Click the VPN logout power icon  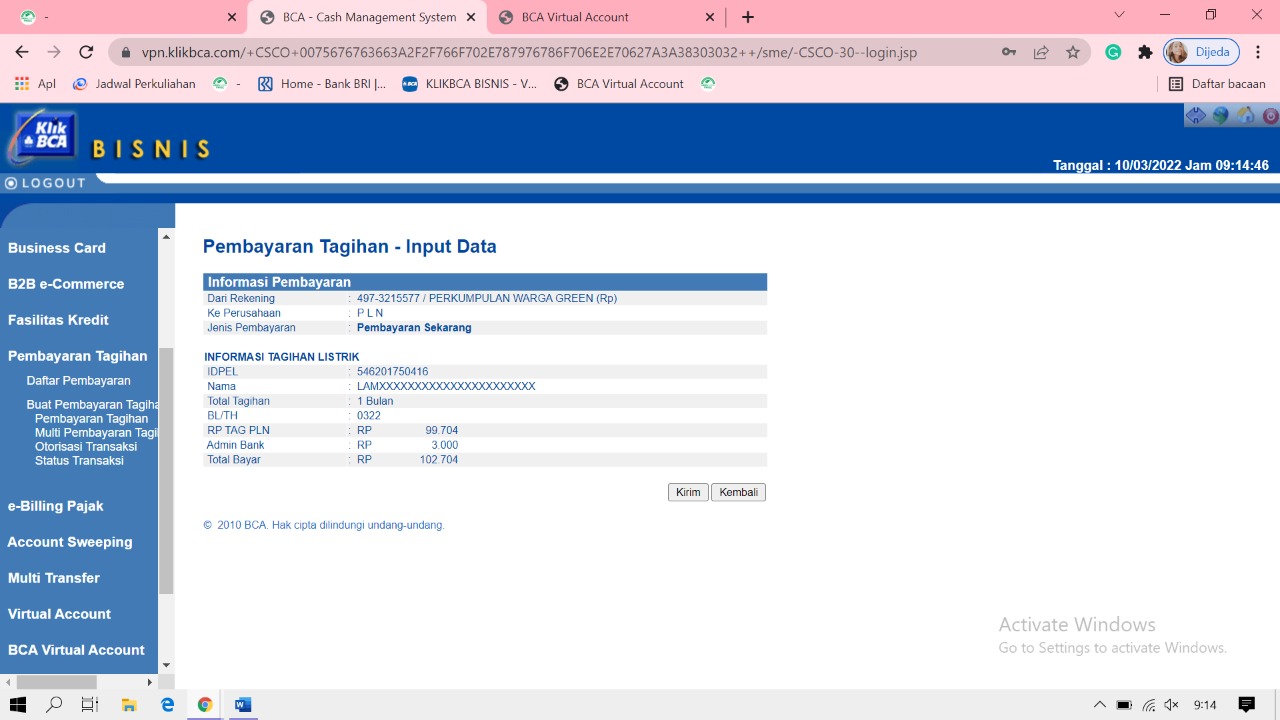point(1270,115)
